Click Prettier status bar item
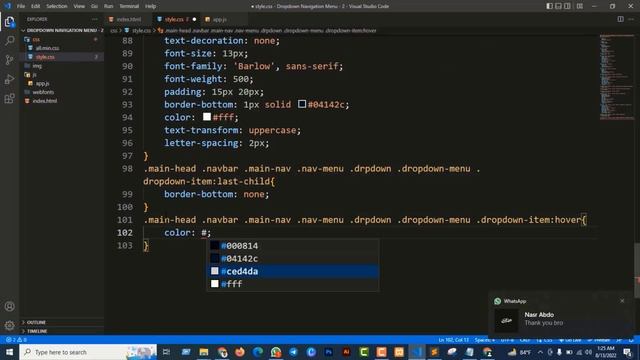The height and width of the screenshot is (360, 640). pyautogui.click(x=599, y=340)
